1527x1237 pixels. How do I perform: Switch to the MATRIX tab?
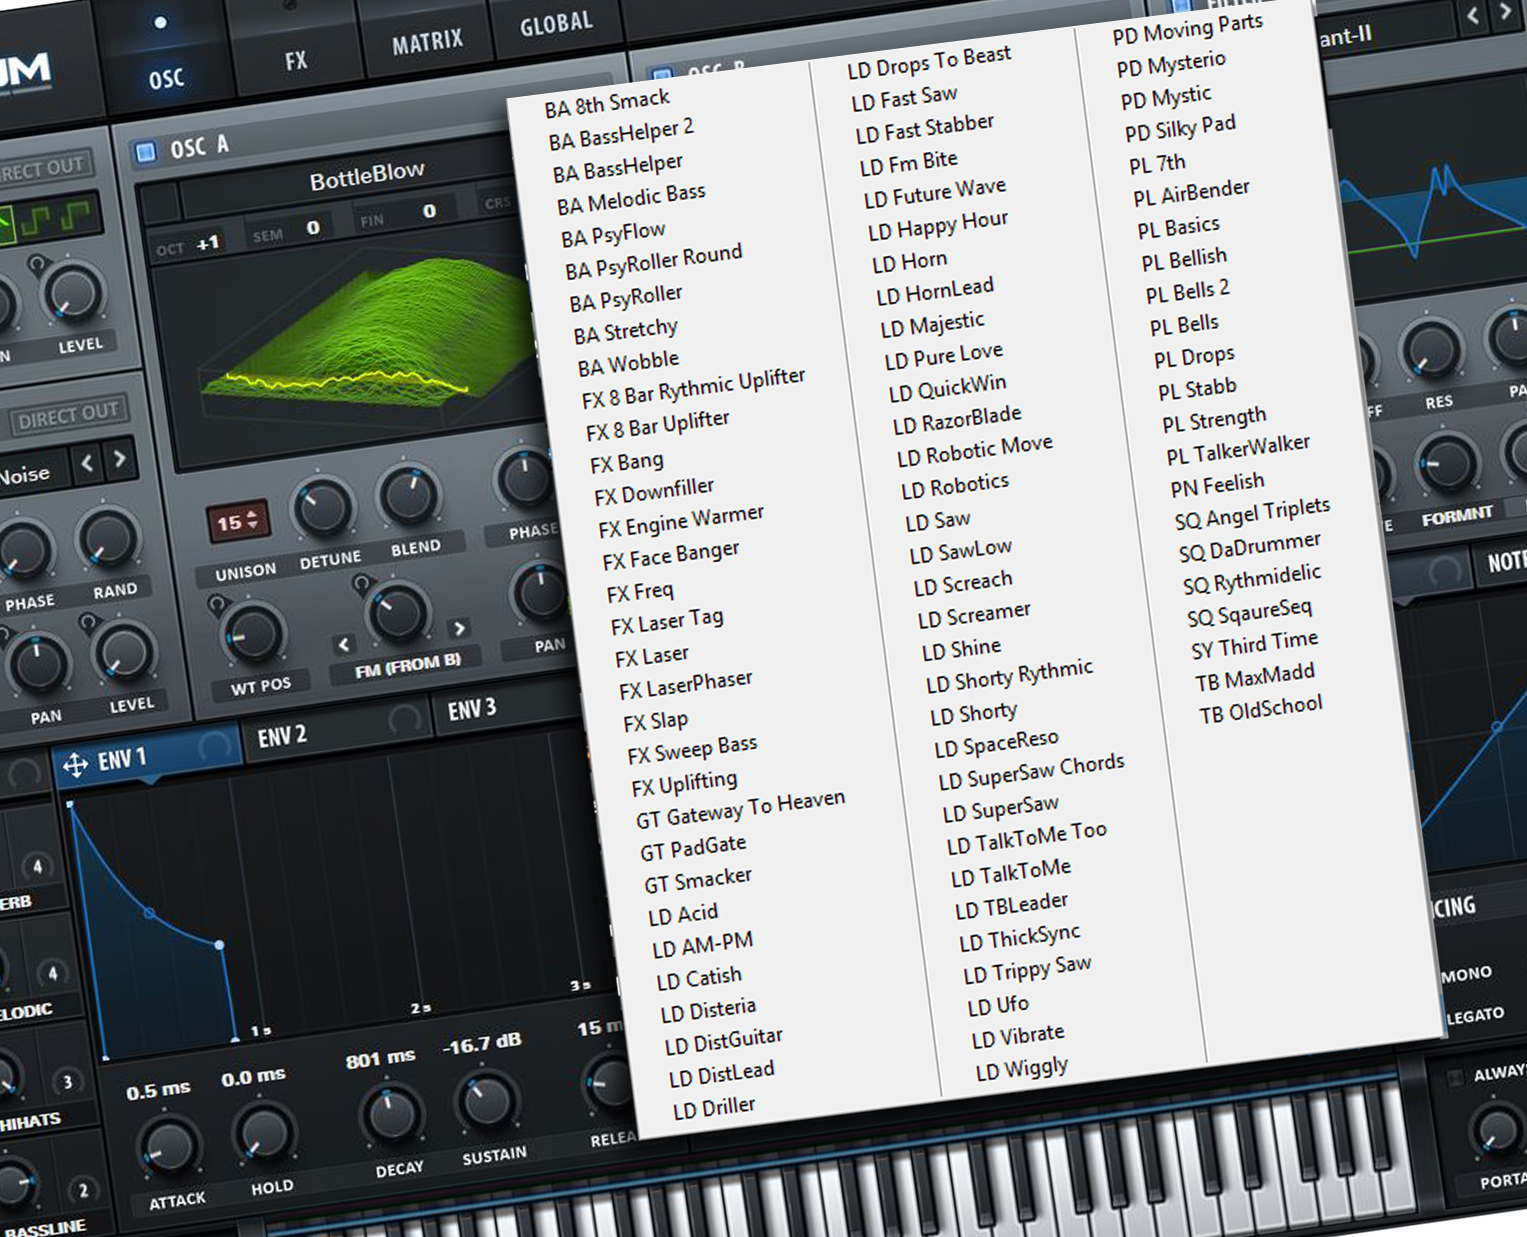[427, 43]
